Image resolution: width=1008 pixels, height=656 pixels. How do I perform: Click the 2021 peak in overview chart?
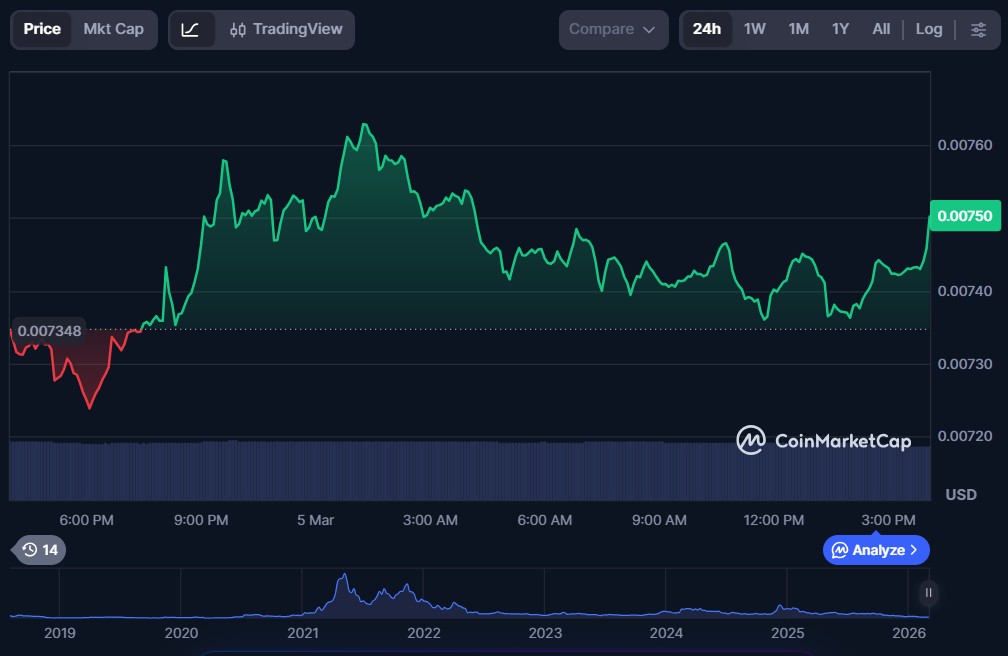tap(344, 578)
